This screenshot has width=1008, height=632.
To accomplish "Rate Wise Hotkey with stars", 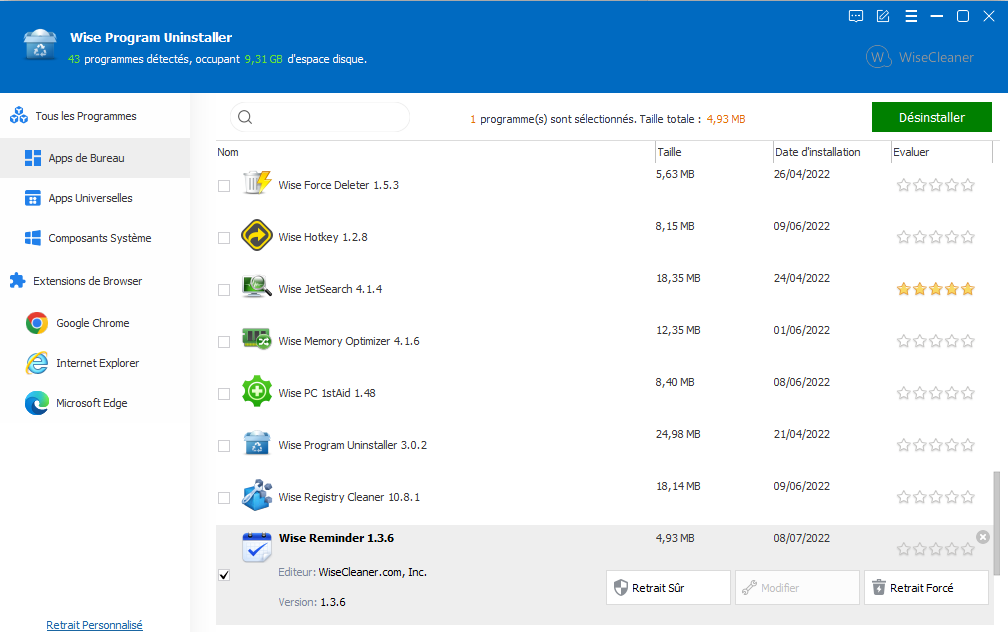I will [935, 237].
